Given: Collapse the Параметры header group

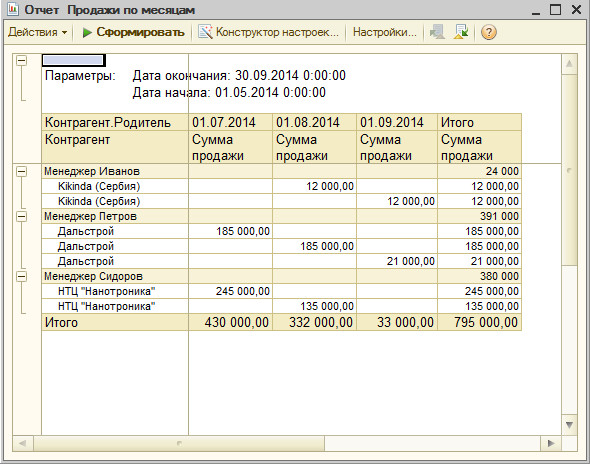Looking at the screenshot, I should pyautogui.click(x=22, y=60).
